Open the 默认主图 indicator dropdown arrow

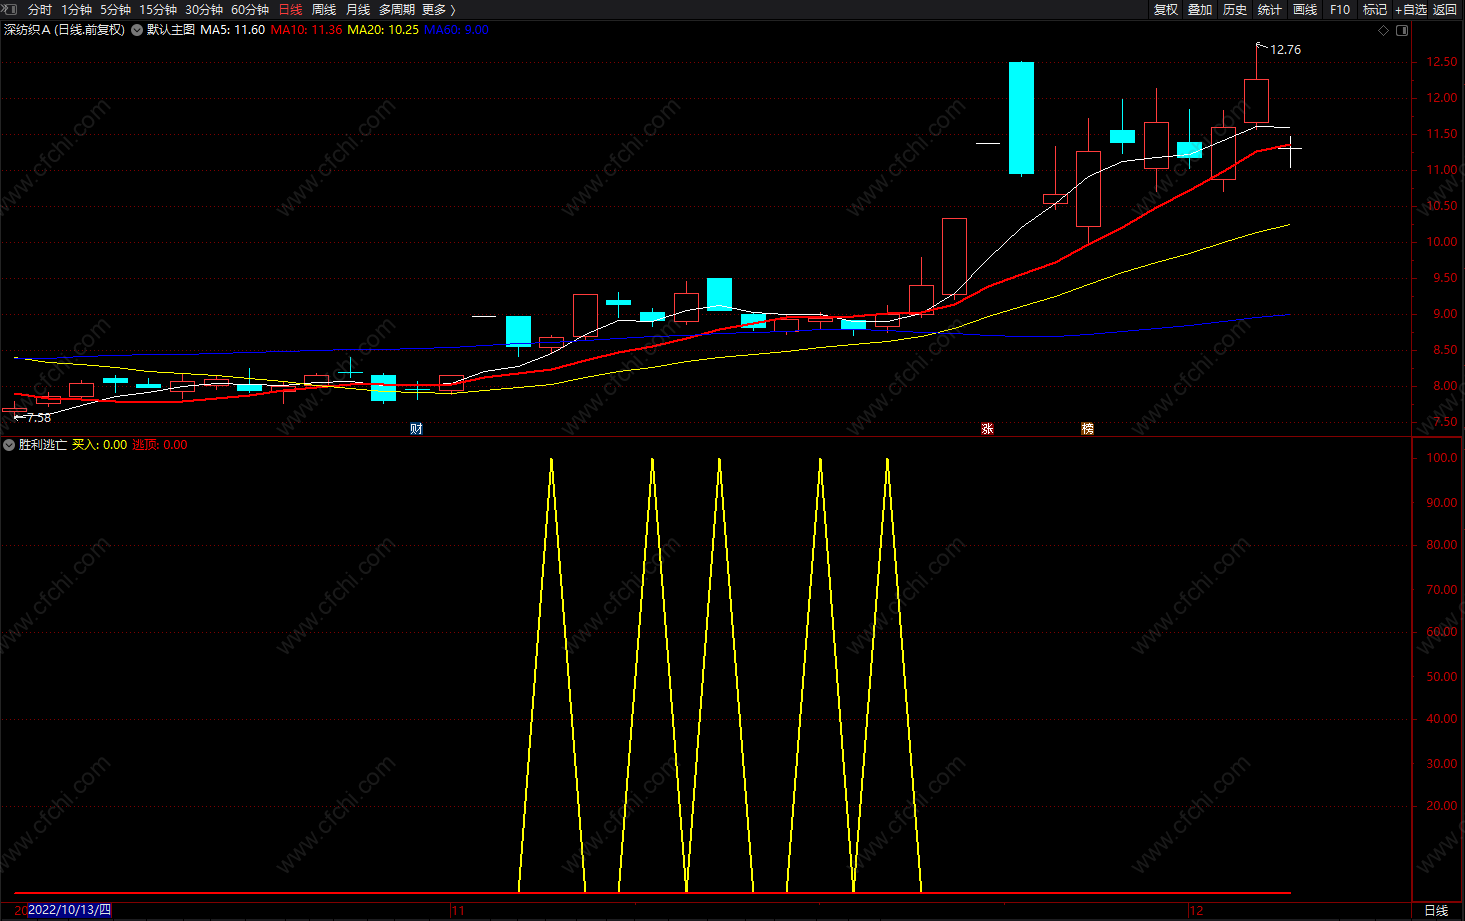pyautogui.click(x=137, y=30)
